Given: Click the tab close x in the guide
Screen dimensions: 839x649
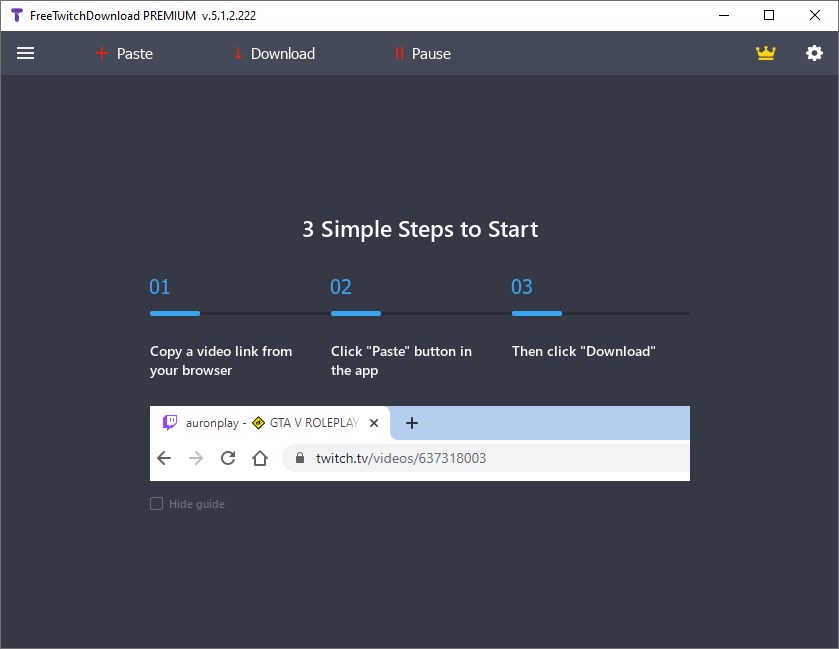Looking at the screenshot, I should 373,422.
